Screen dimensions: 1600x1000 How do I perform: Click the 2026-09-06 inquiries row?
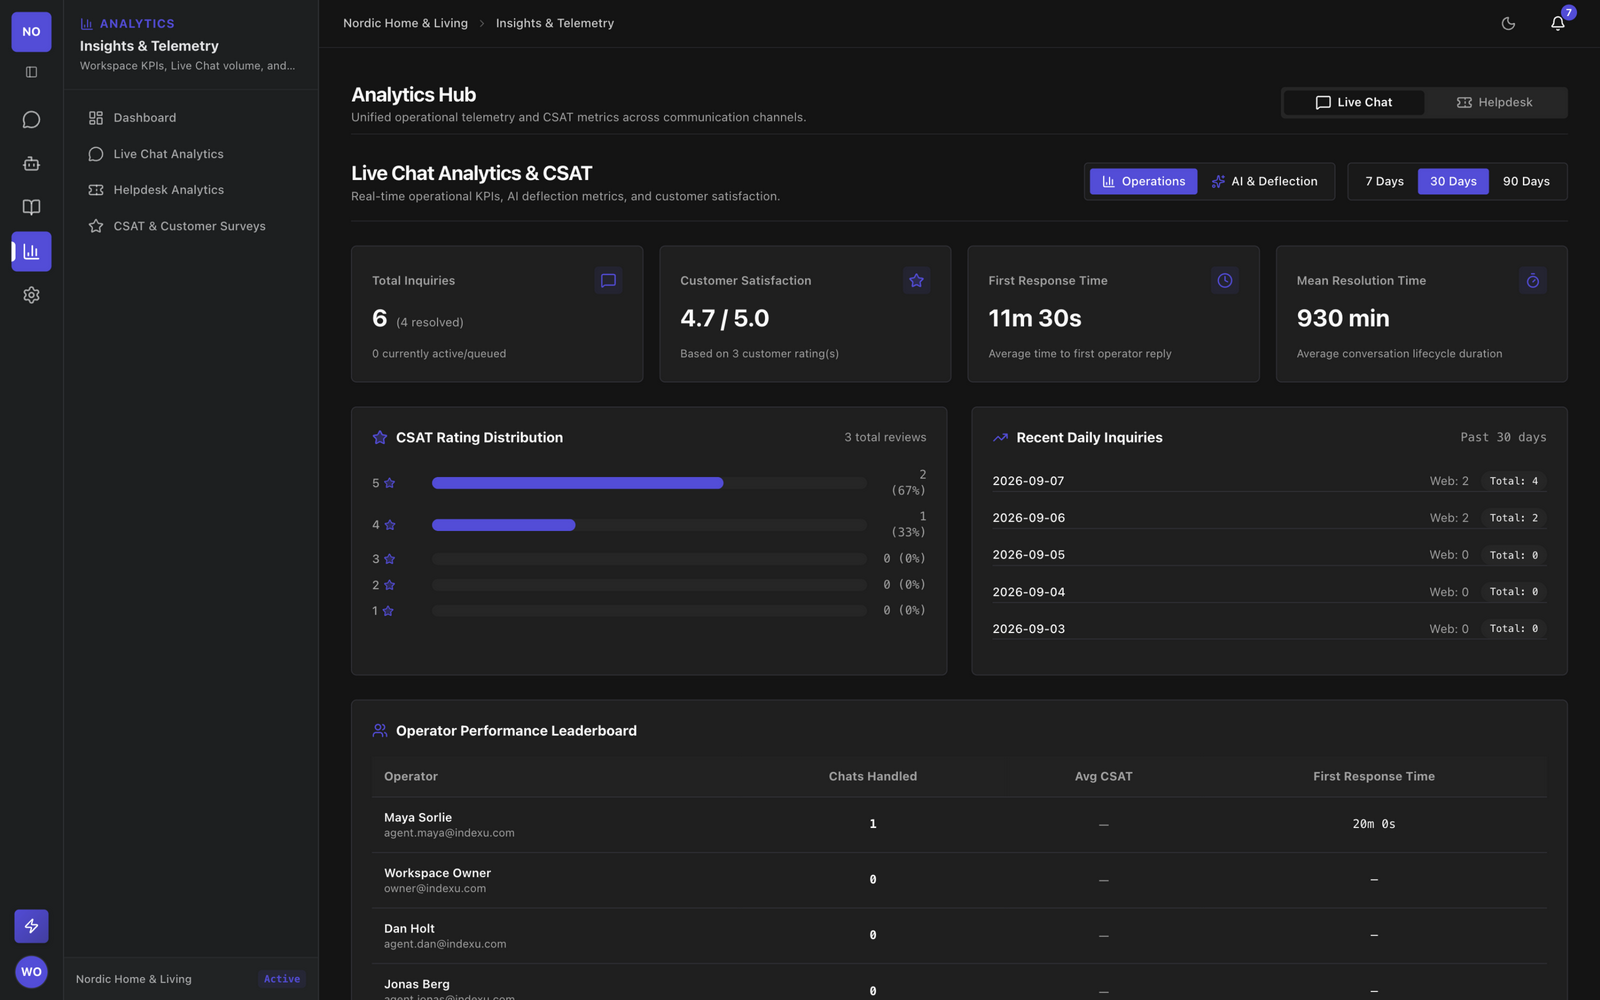pos(1269,518)
